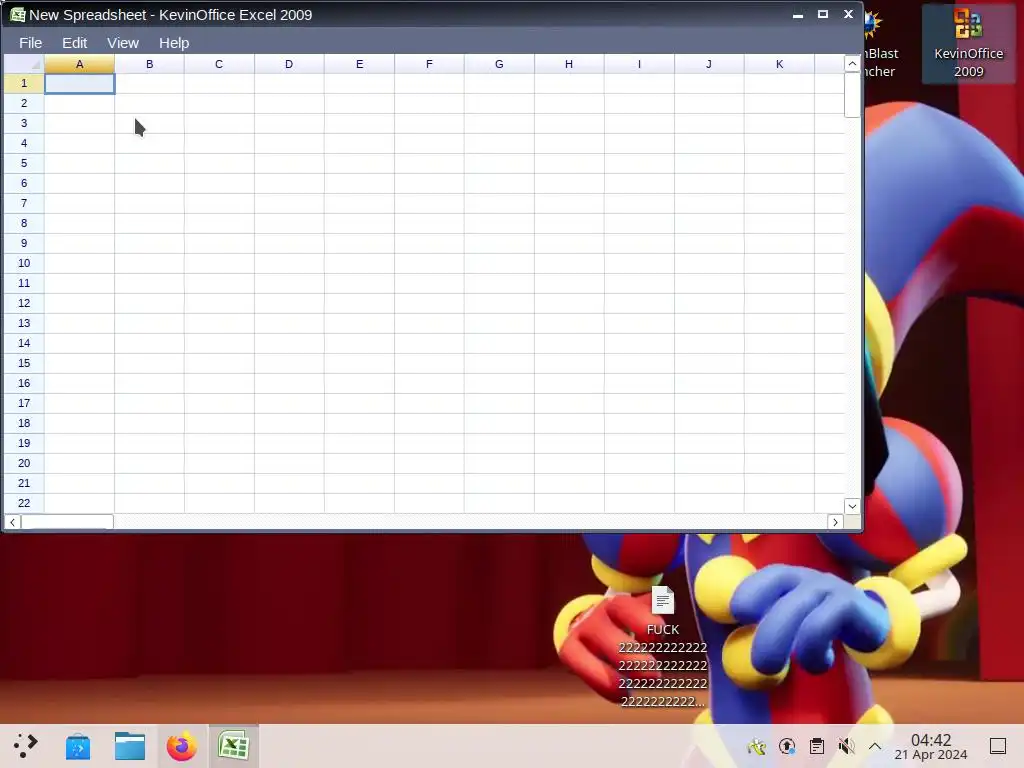Click the green star tray icon
Viewport: 1024px width, 768px height.
pos(757,746)
